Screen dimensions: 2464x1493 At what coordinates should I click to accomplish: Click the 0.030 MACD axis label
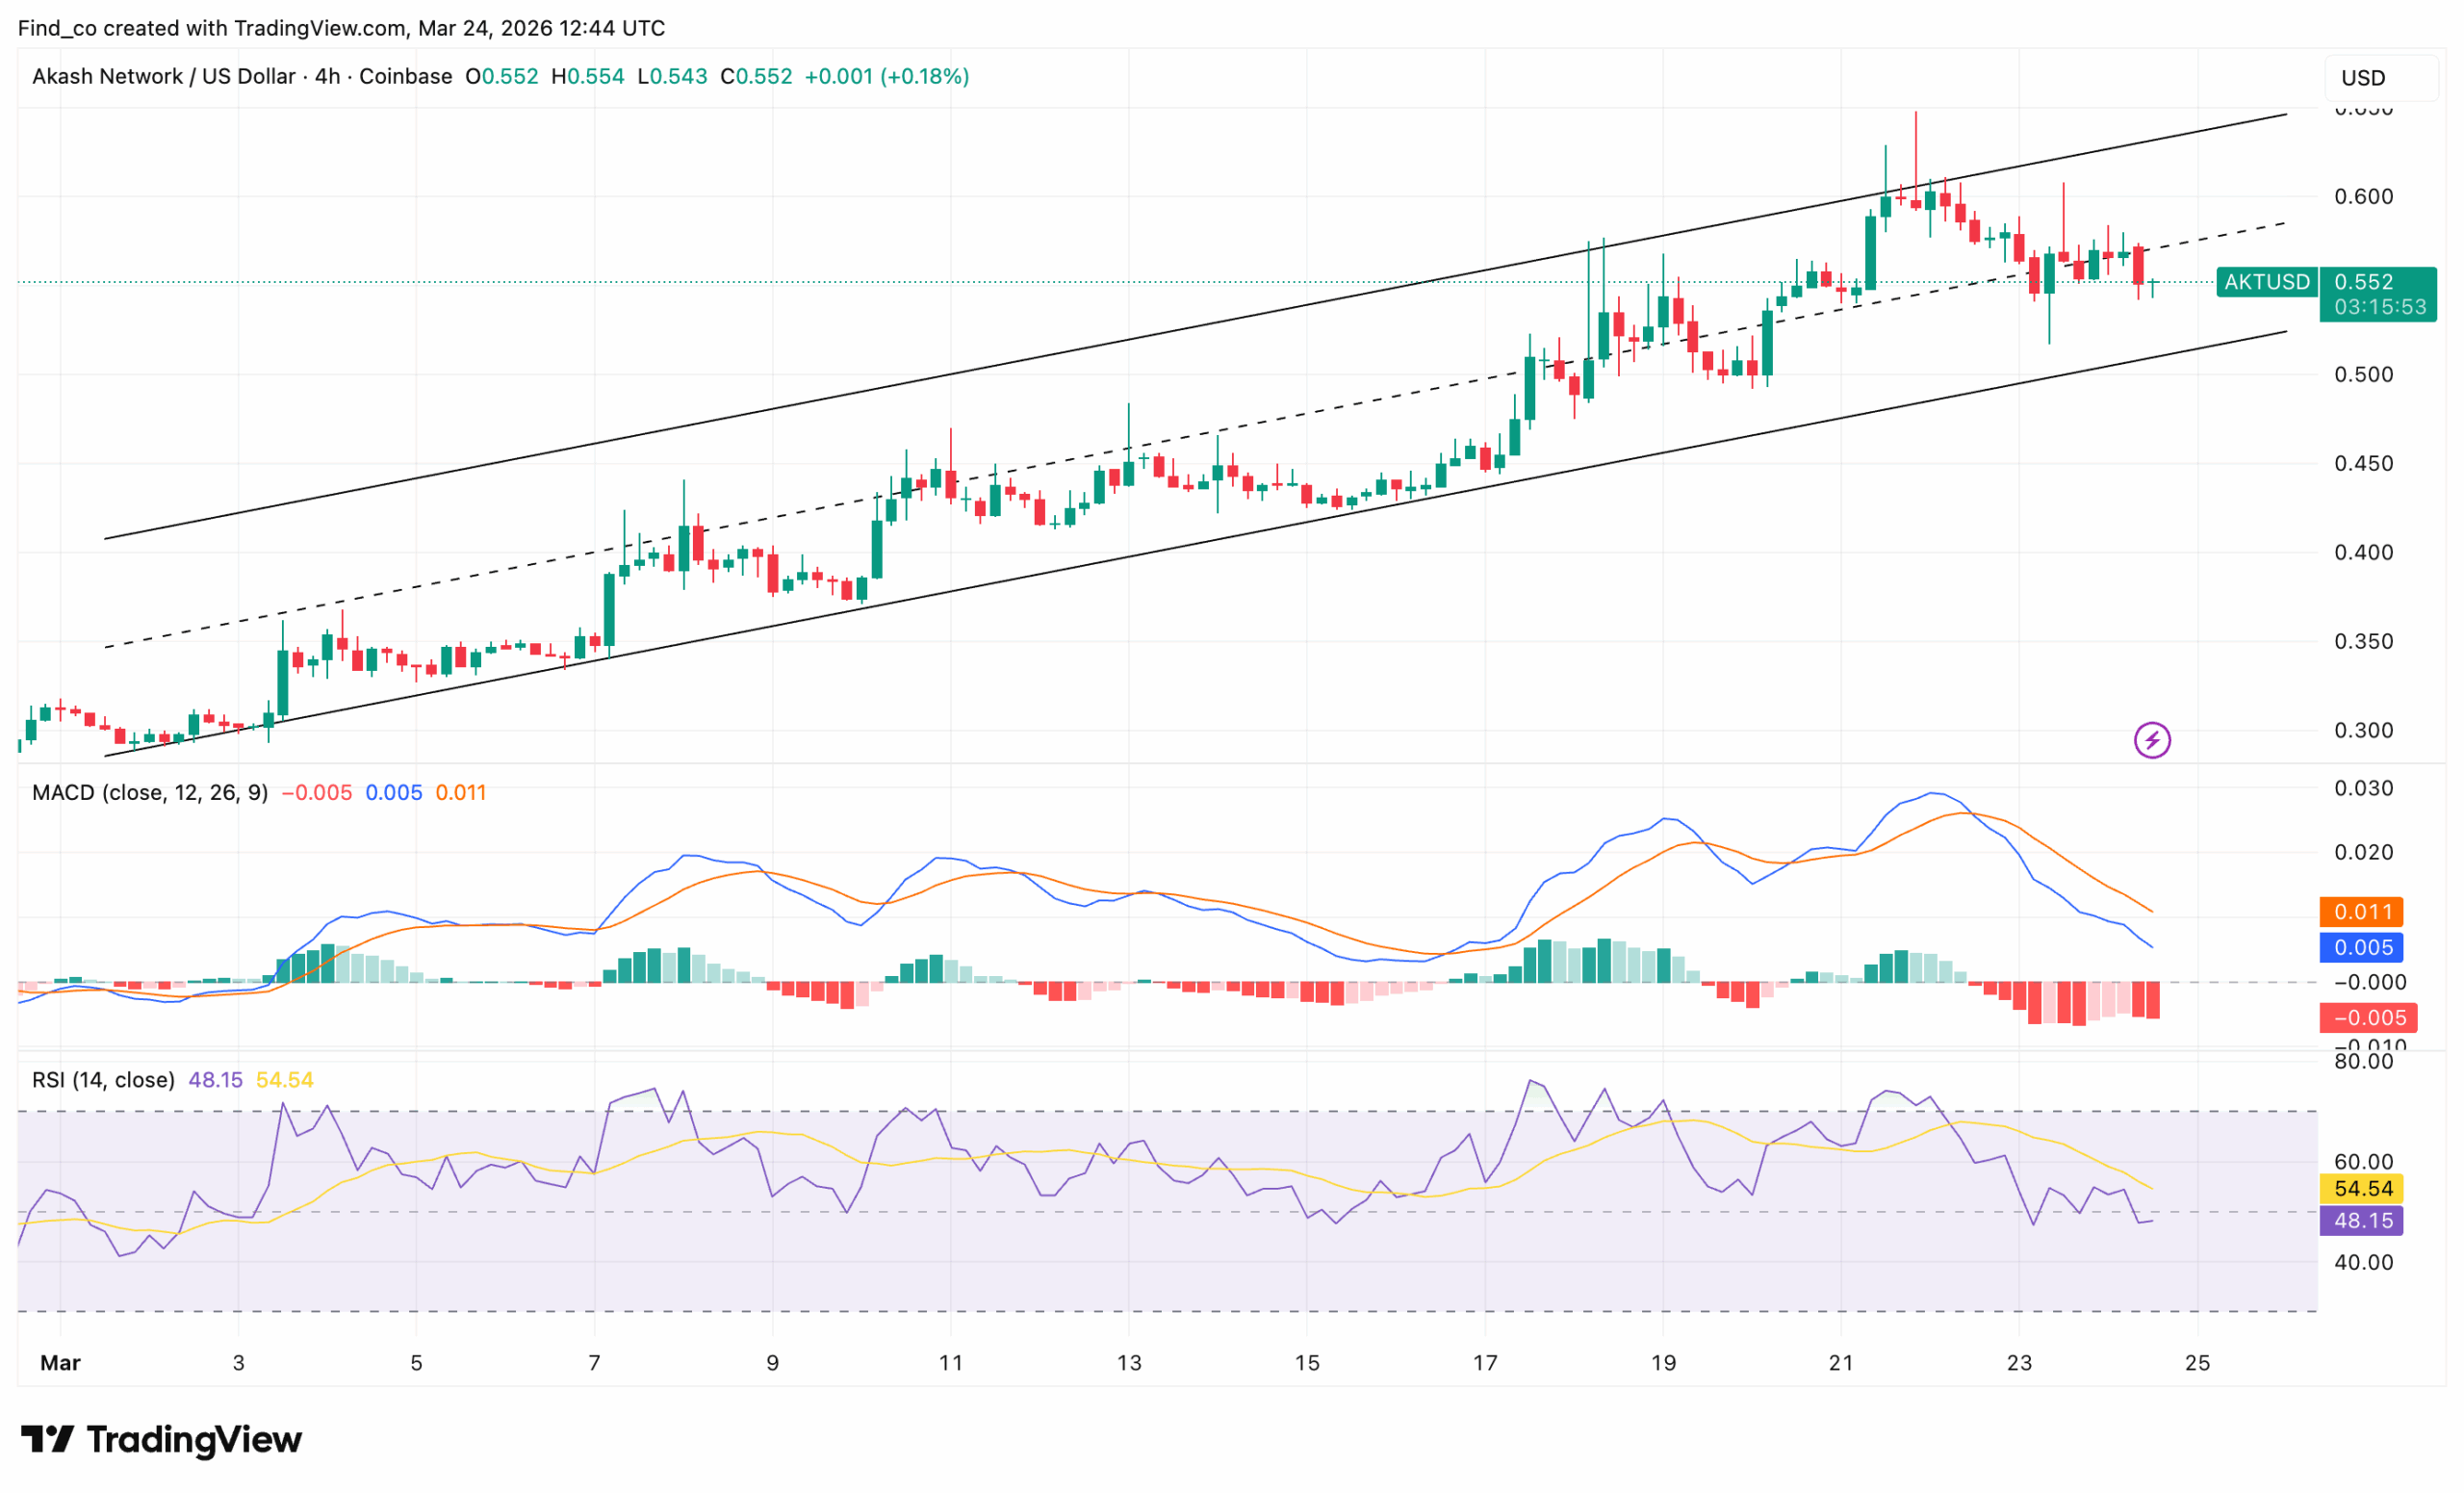[2364, 789]
